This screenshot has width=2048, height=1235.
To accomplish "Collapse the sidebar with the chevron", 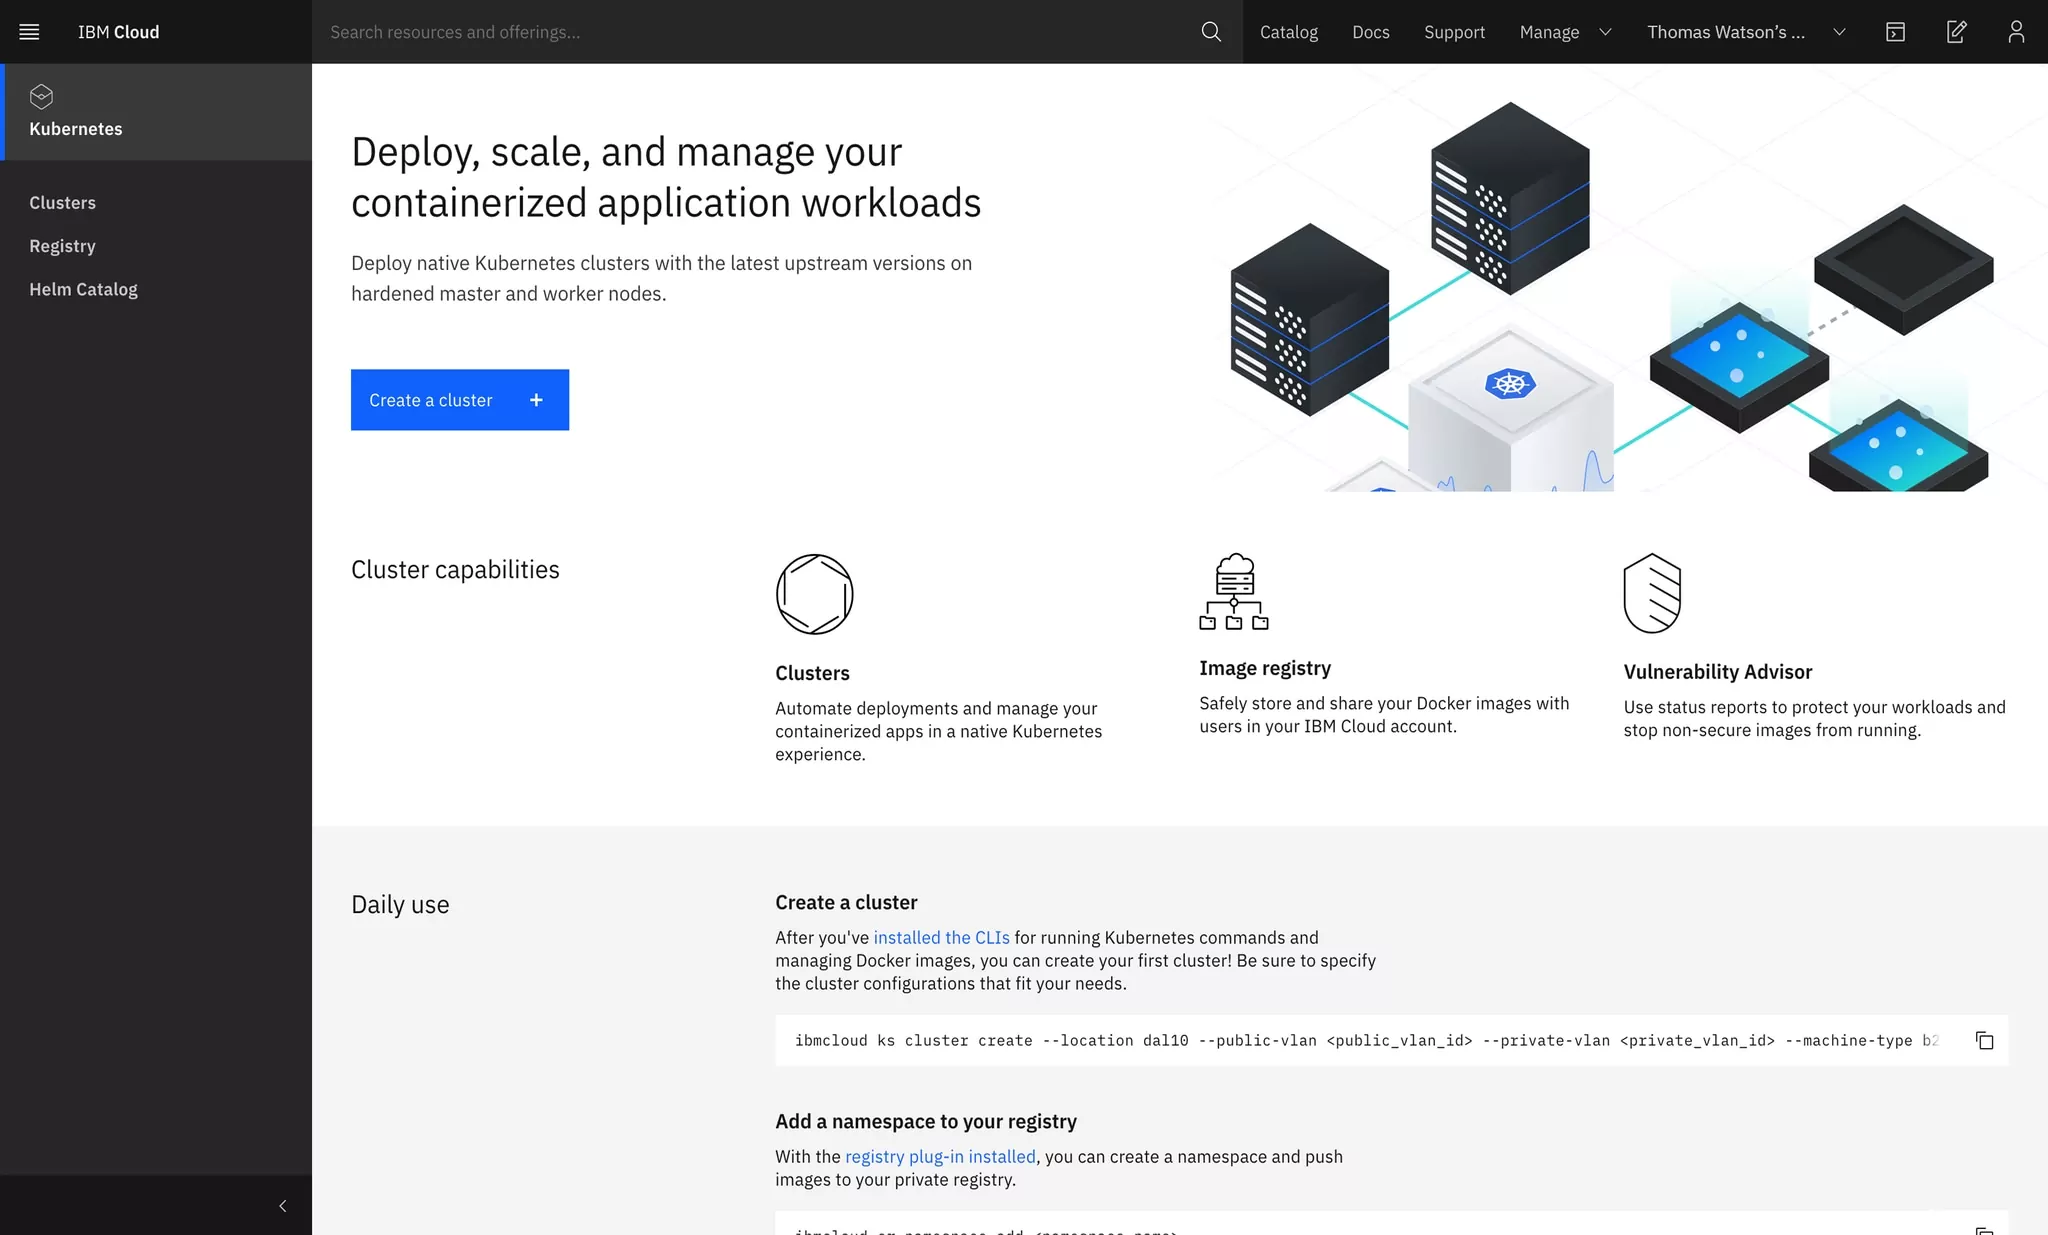I will [283, 1206].
